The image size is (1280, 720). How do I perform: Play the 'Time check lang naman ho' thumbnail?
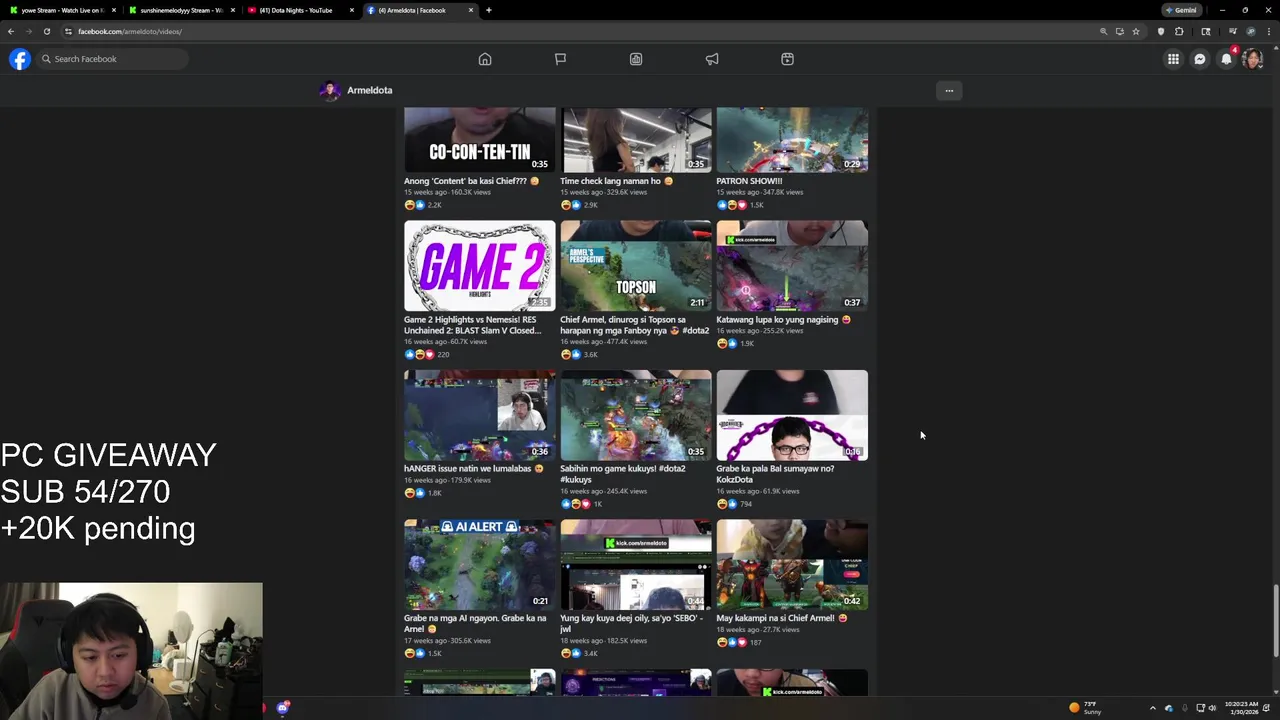click(x=636, y=139)
